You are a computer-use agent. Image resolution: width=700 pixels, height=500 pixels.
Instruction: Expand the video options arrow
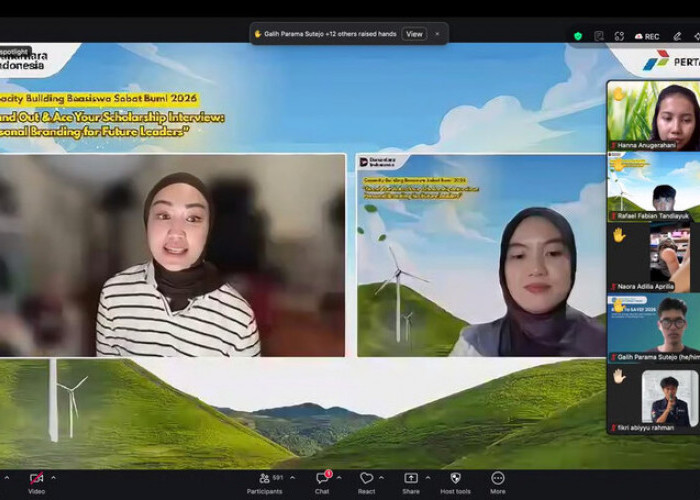[54, 478]
